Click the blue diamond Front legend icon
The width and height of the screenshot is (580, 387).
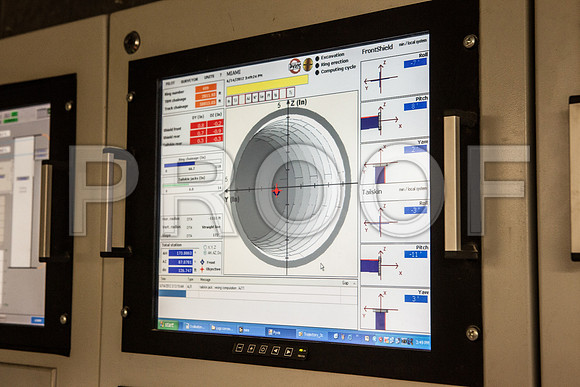point(202,262)
